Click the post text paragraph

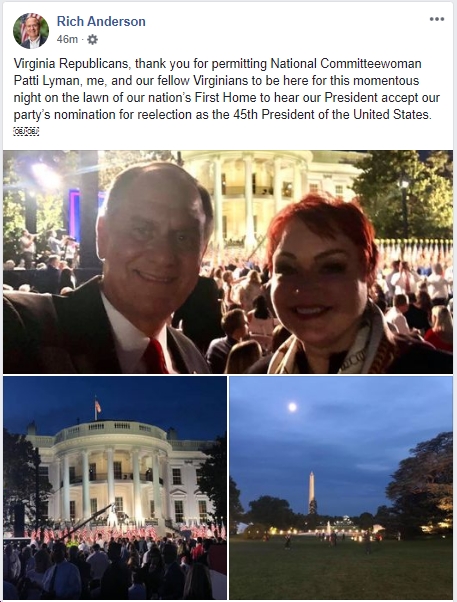click(x=227, y=89)
